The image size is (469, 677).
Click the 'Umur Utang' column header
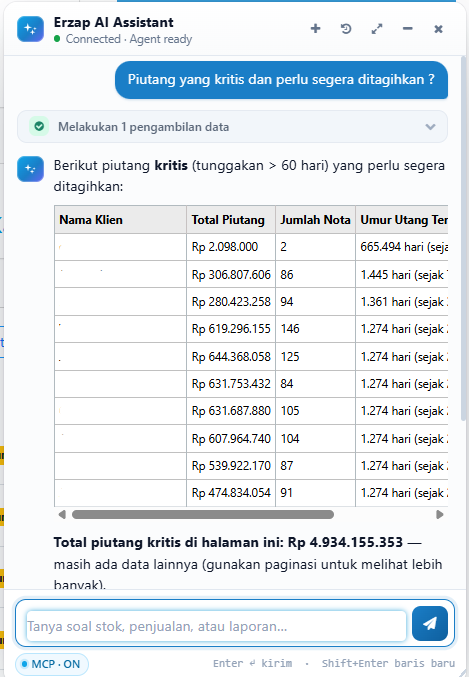pyautogui.click(x=402, y=220)
